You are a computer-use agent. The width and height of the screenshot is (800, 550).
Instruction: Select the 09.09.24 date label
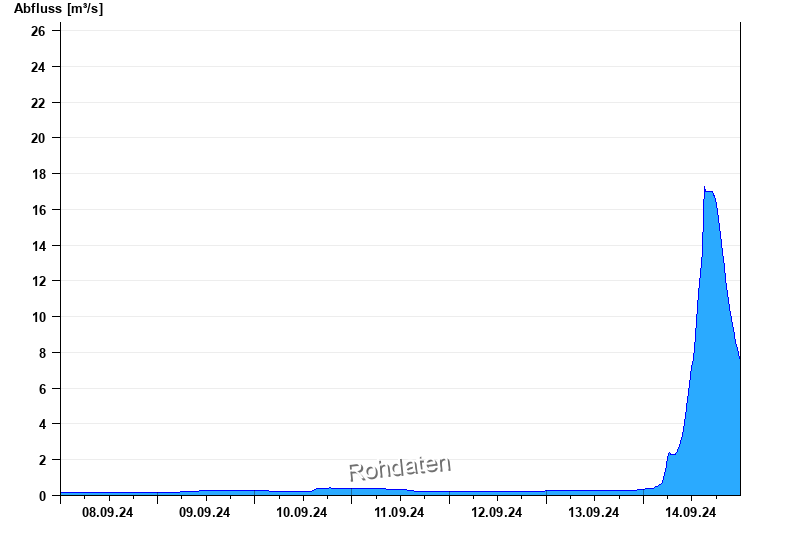(x=205, y=513)
